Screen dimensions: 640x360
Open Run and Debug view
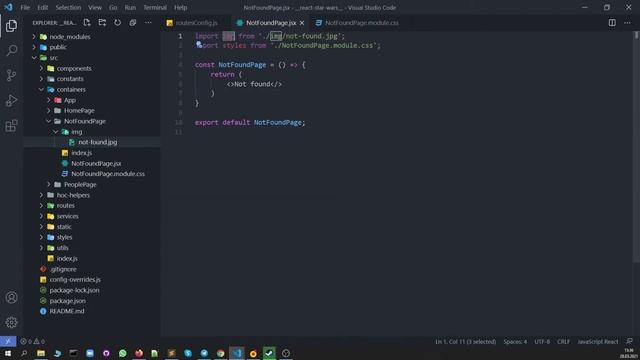[11, 100]
